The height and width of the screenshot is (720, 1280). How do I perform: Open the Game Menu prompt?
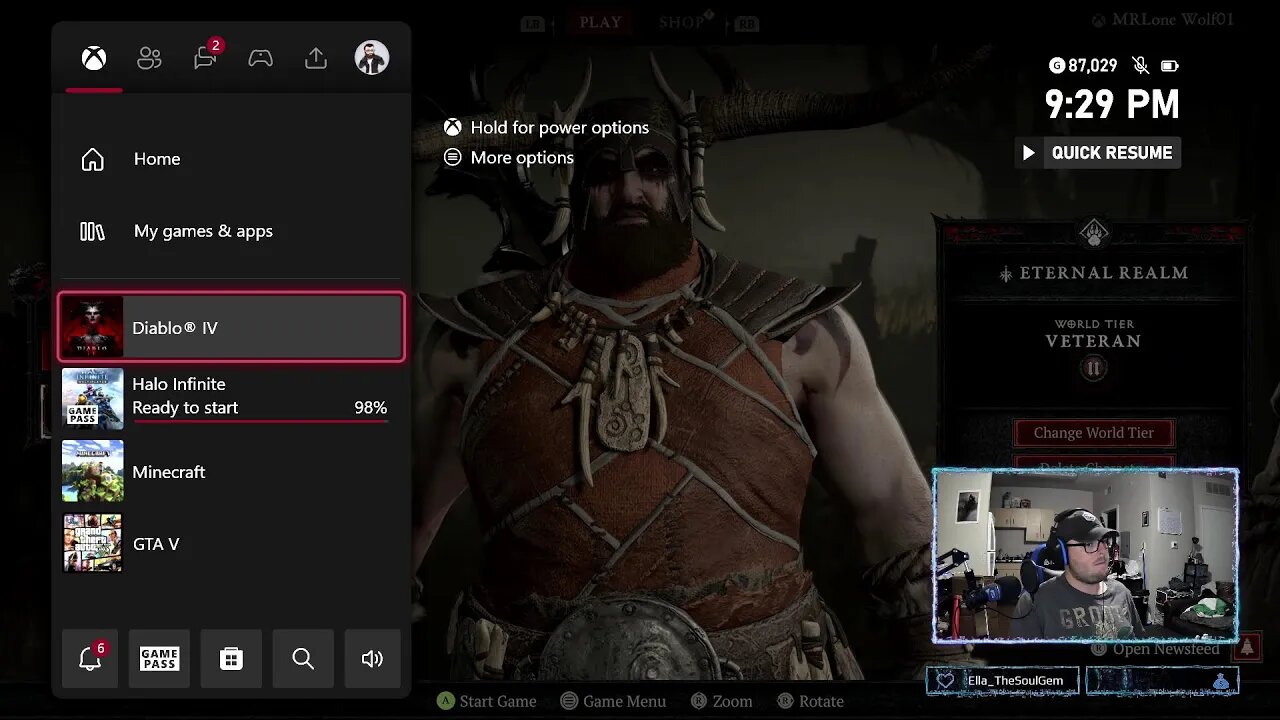tap(613, 701)
